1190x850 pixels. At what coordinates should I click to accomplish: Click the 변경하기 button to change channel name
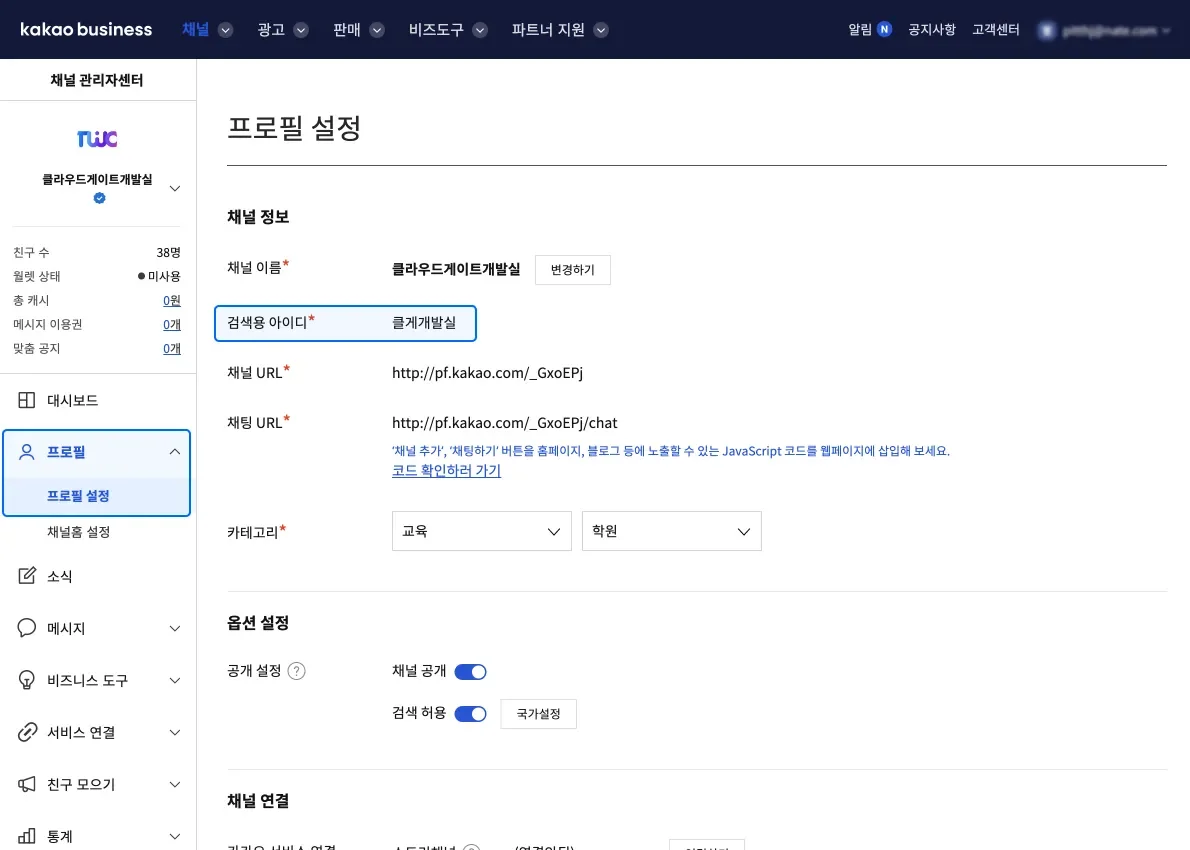point(572,269)
